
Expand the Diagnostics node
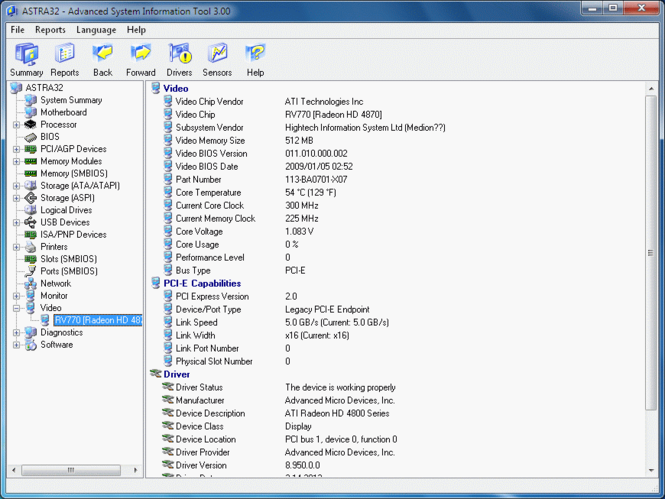[16, 332]
